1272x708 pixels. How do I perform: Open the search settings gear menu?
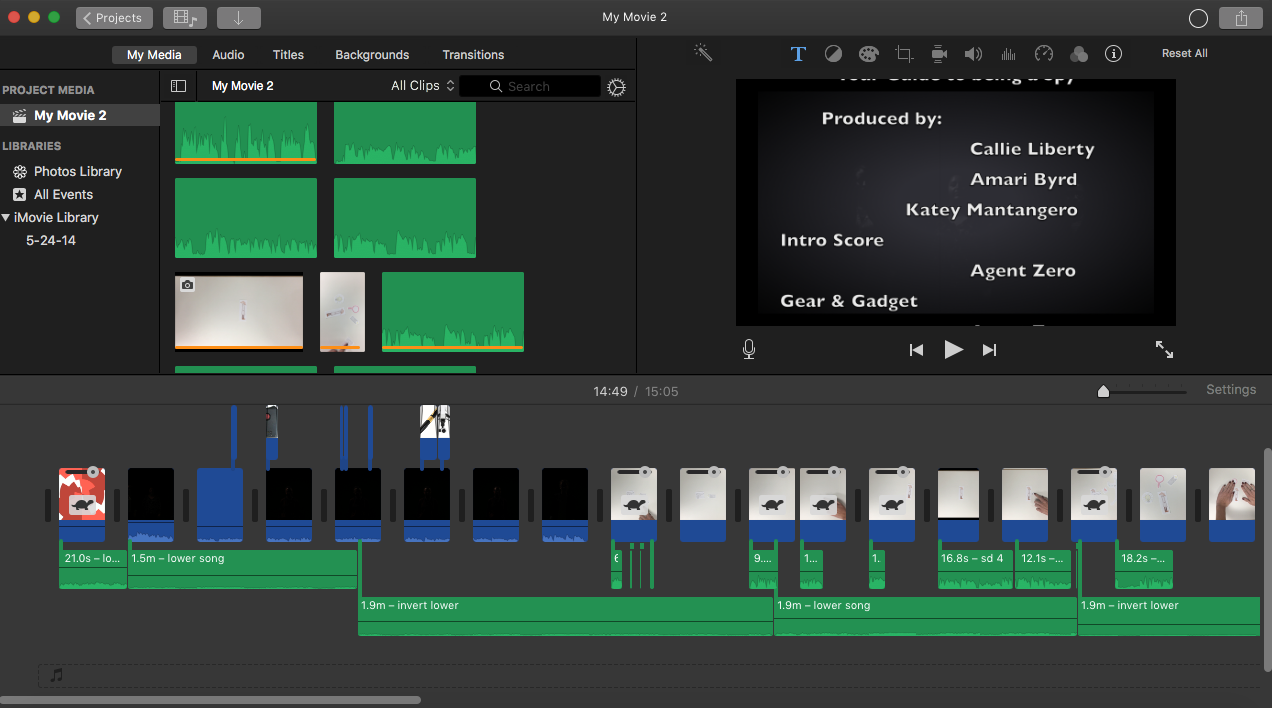pos(616,86)
